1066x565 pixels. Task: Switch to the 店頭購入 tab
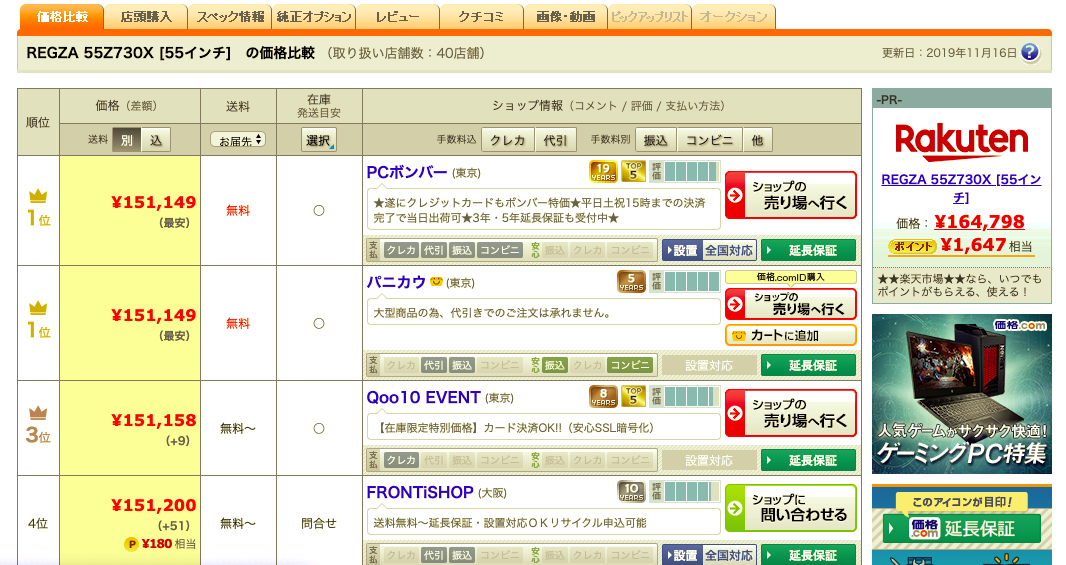point(146,17)
